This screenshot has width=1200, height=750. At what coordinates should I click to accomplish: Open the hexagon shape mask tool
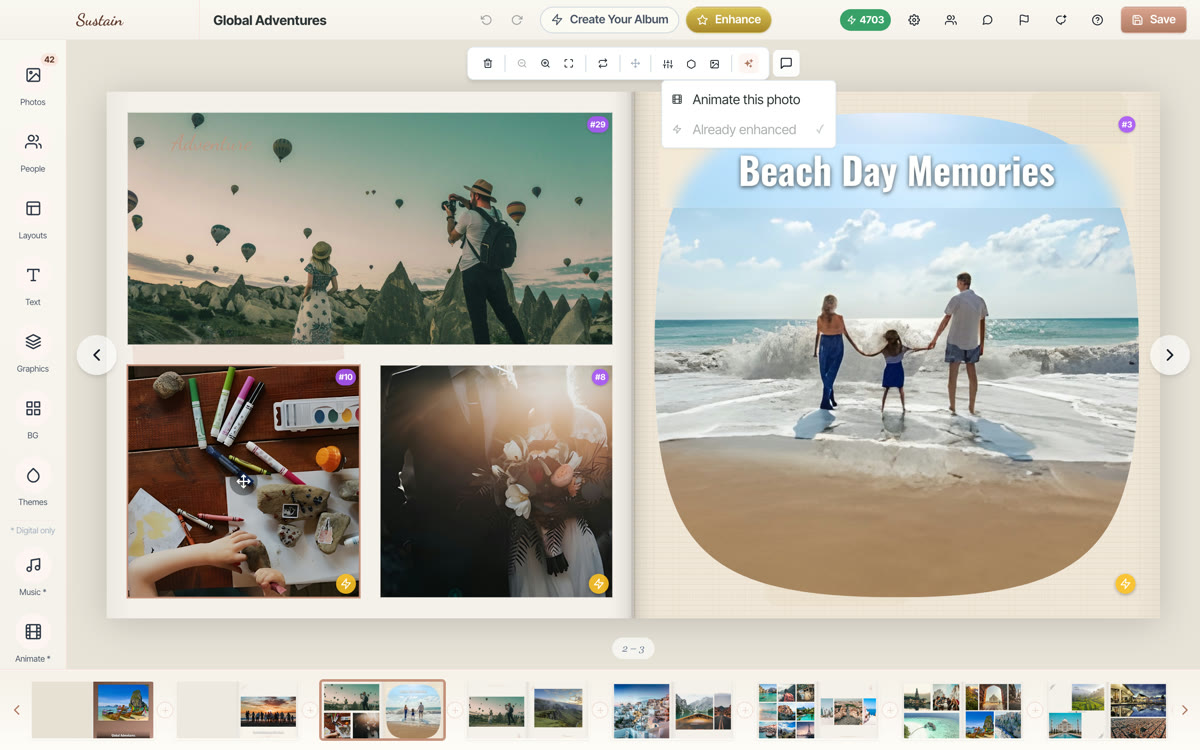(x=691, y=64)
